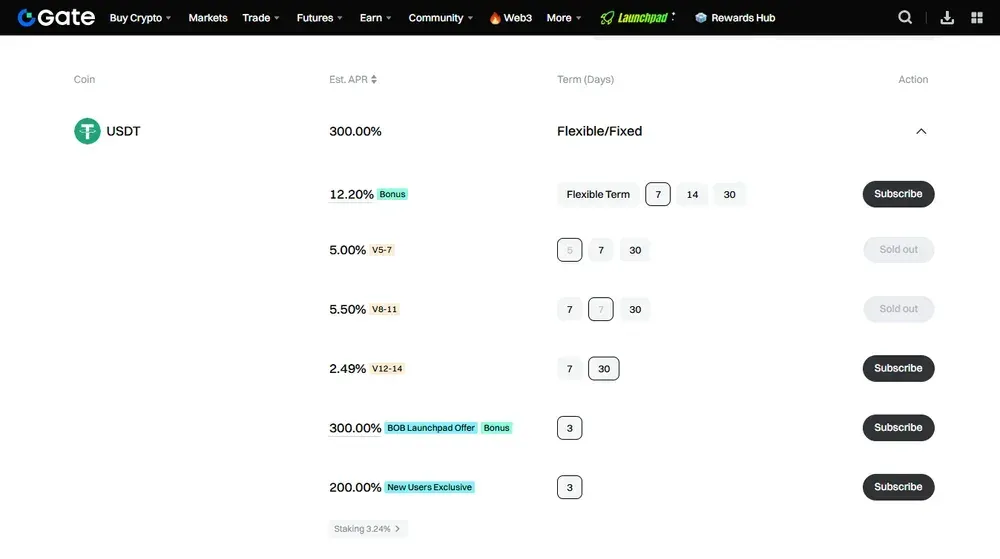Subscribe to the 300.00% BOB Launchpad offer
The width and height of the screenshot is (1000, 559).
click(x=898, y=428)
